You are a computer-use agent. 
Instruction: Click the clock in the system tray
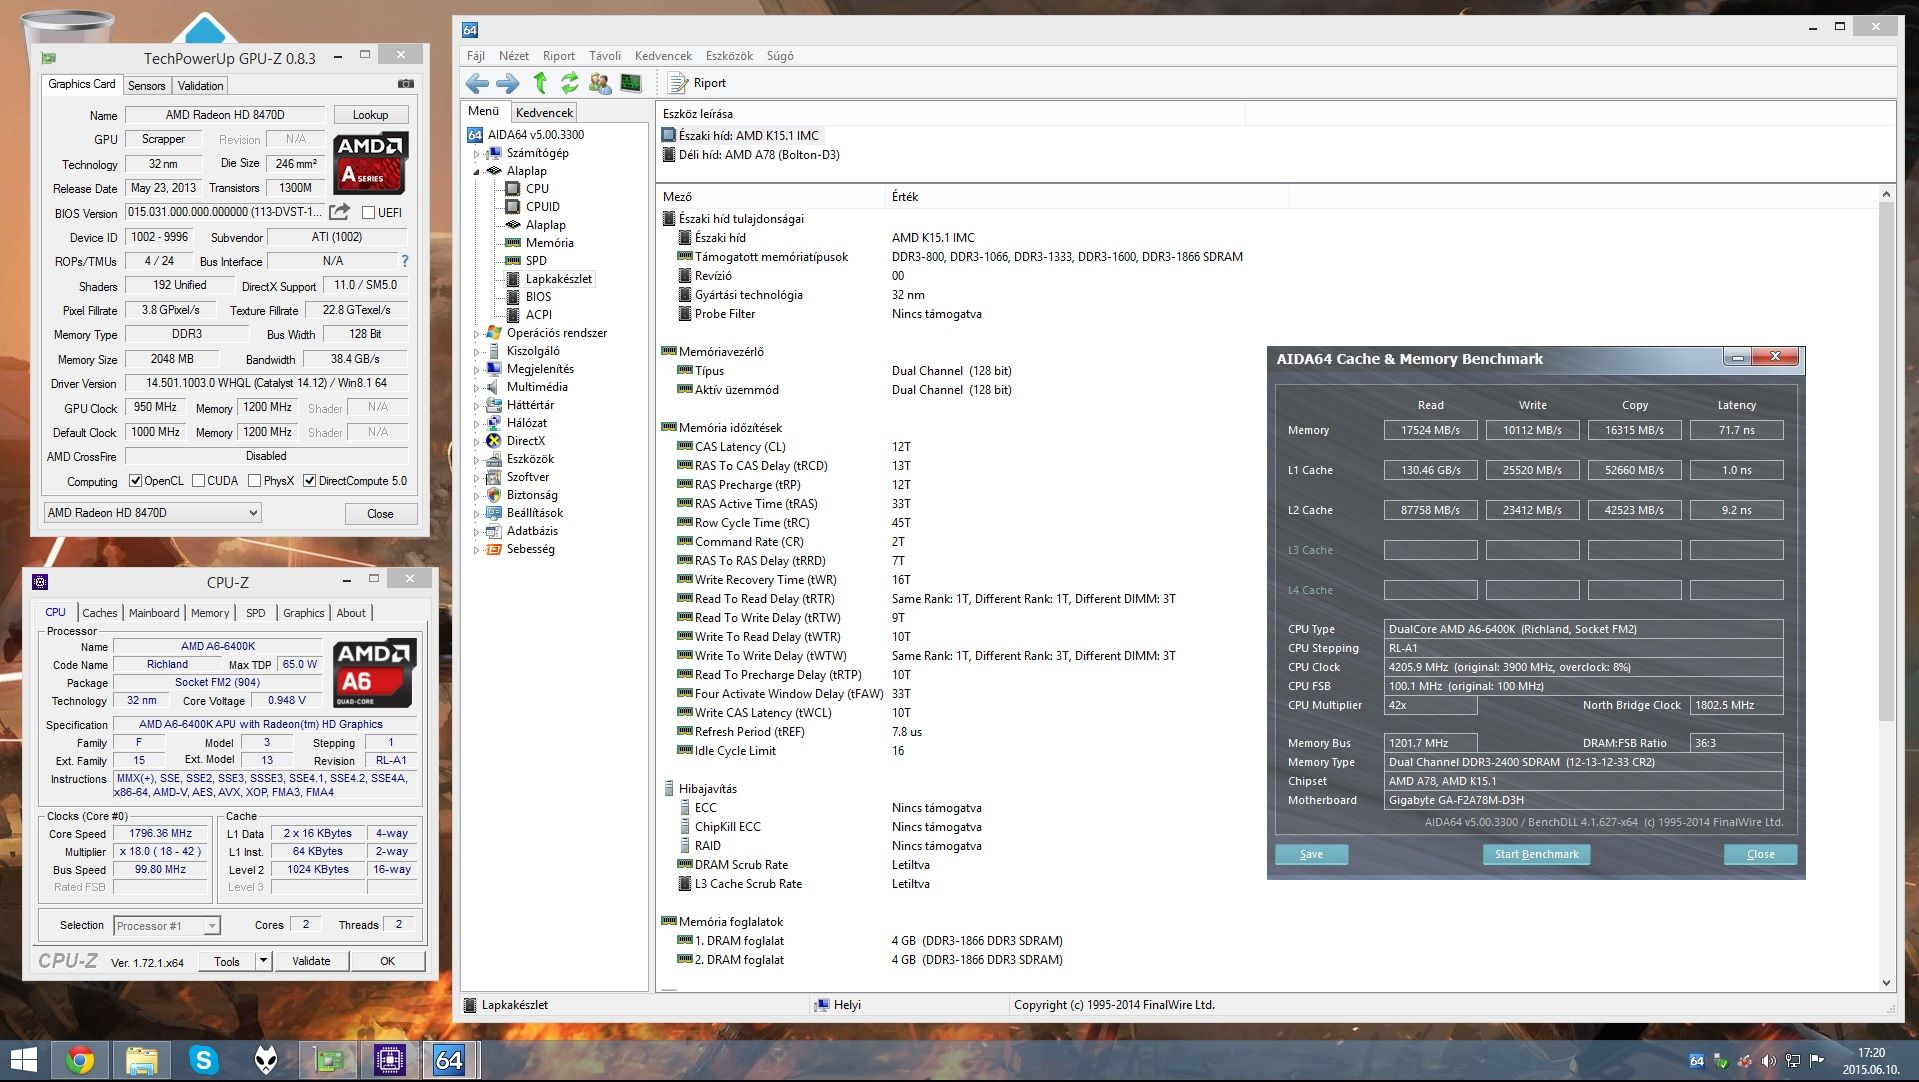(1871, 1061)
